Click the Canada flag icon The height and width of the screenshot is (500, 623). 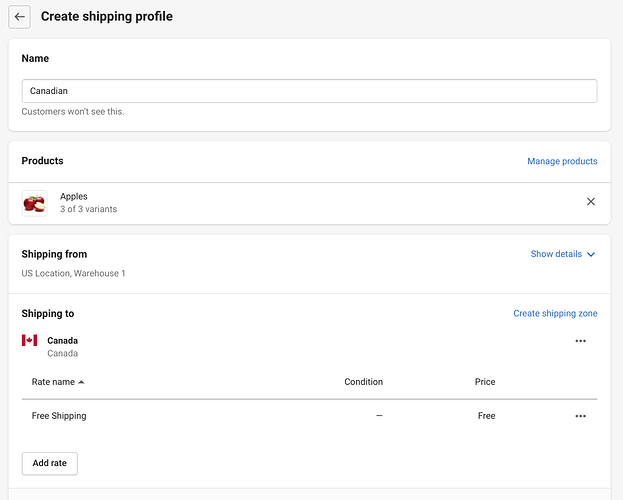(x=30, y=341)
